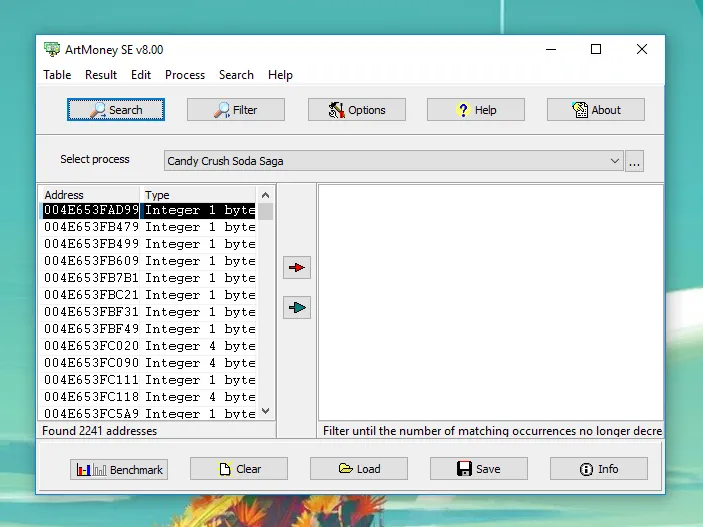
Task: Expand the Select process dropdown
Action: (x=615, y=161)
